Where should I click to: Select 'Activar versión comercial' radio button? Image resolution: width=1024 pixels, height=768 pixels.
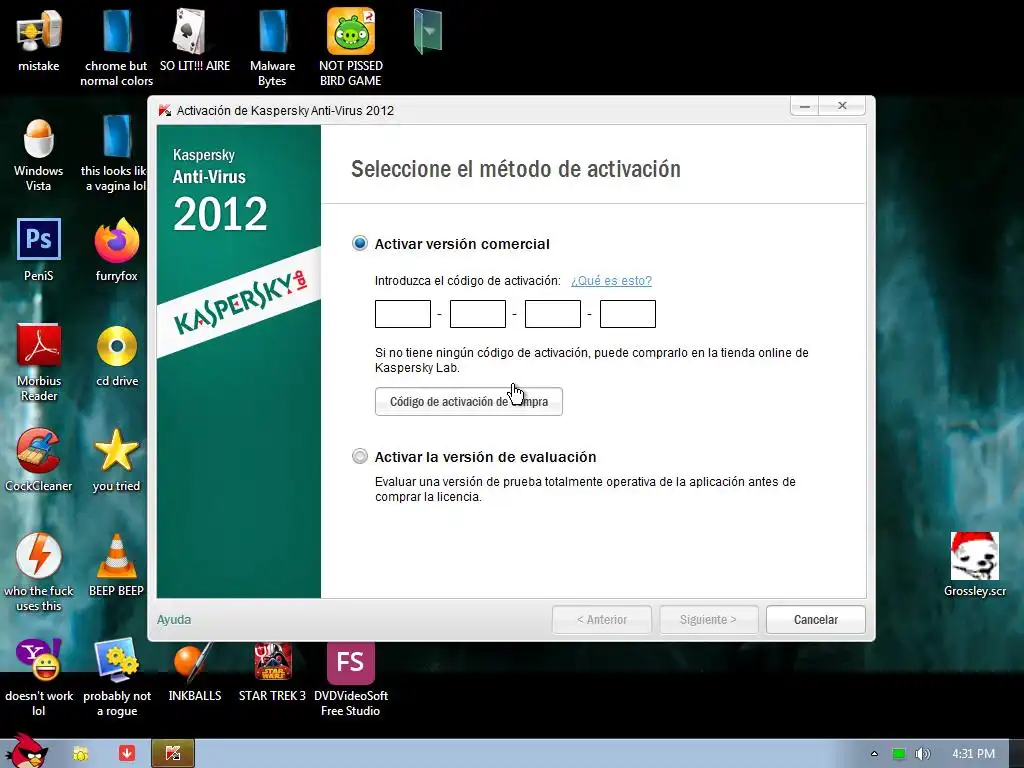click(360, 244)
